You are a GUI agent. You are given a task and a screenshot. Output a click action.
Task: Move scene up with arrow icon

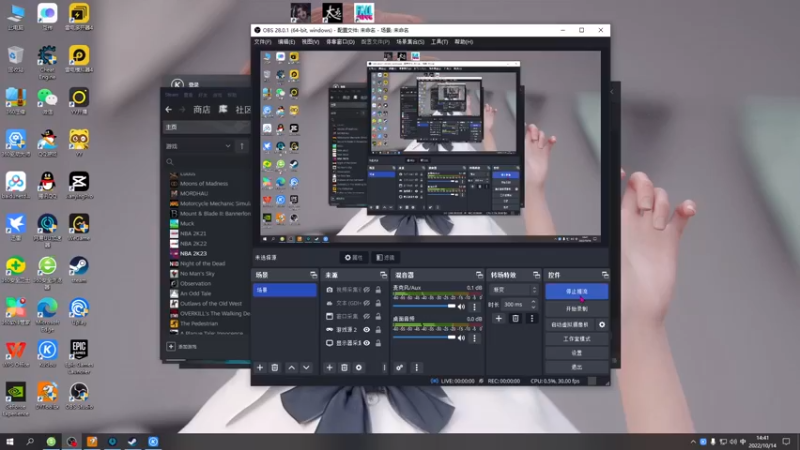(x=291, y=367)
